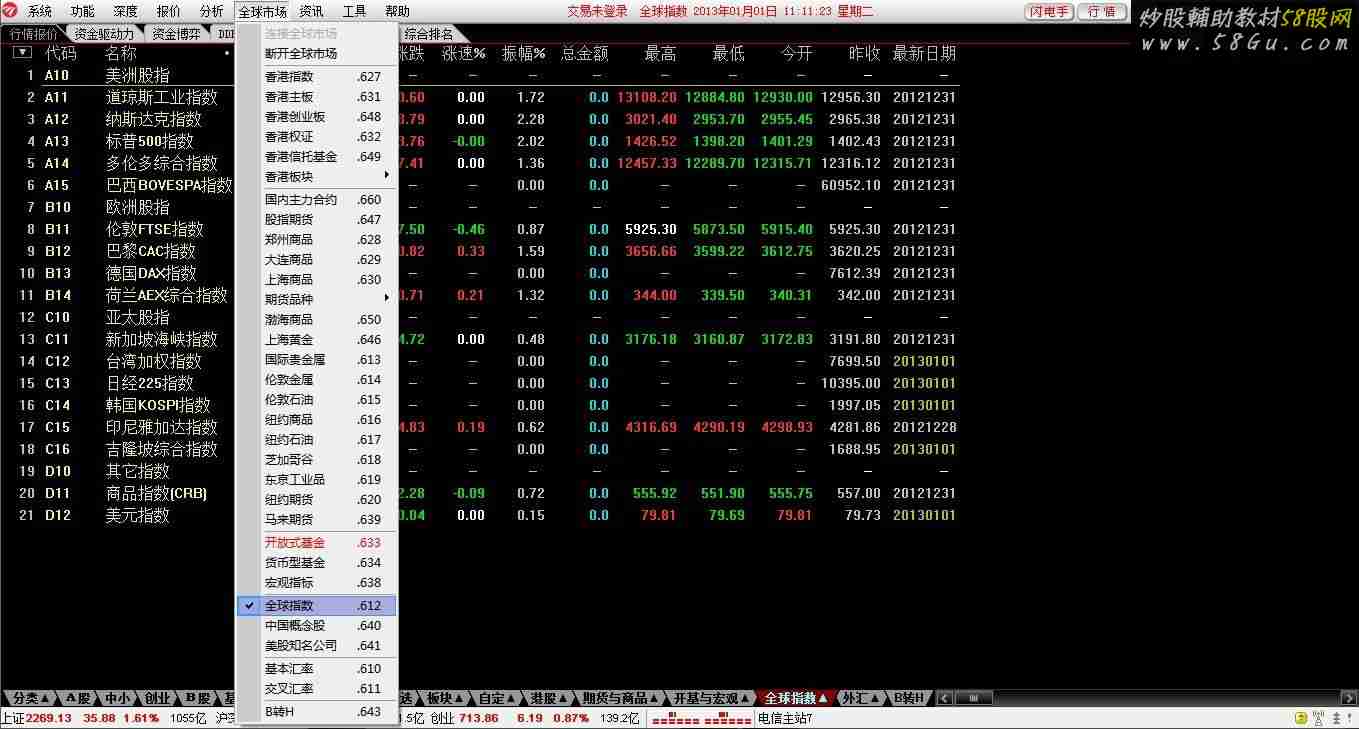Select 国内主力合约 menu entry
This screenshot has width=1359, height=729.
[x=317, y=200]
